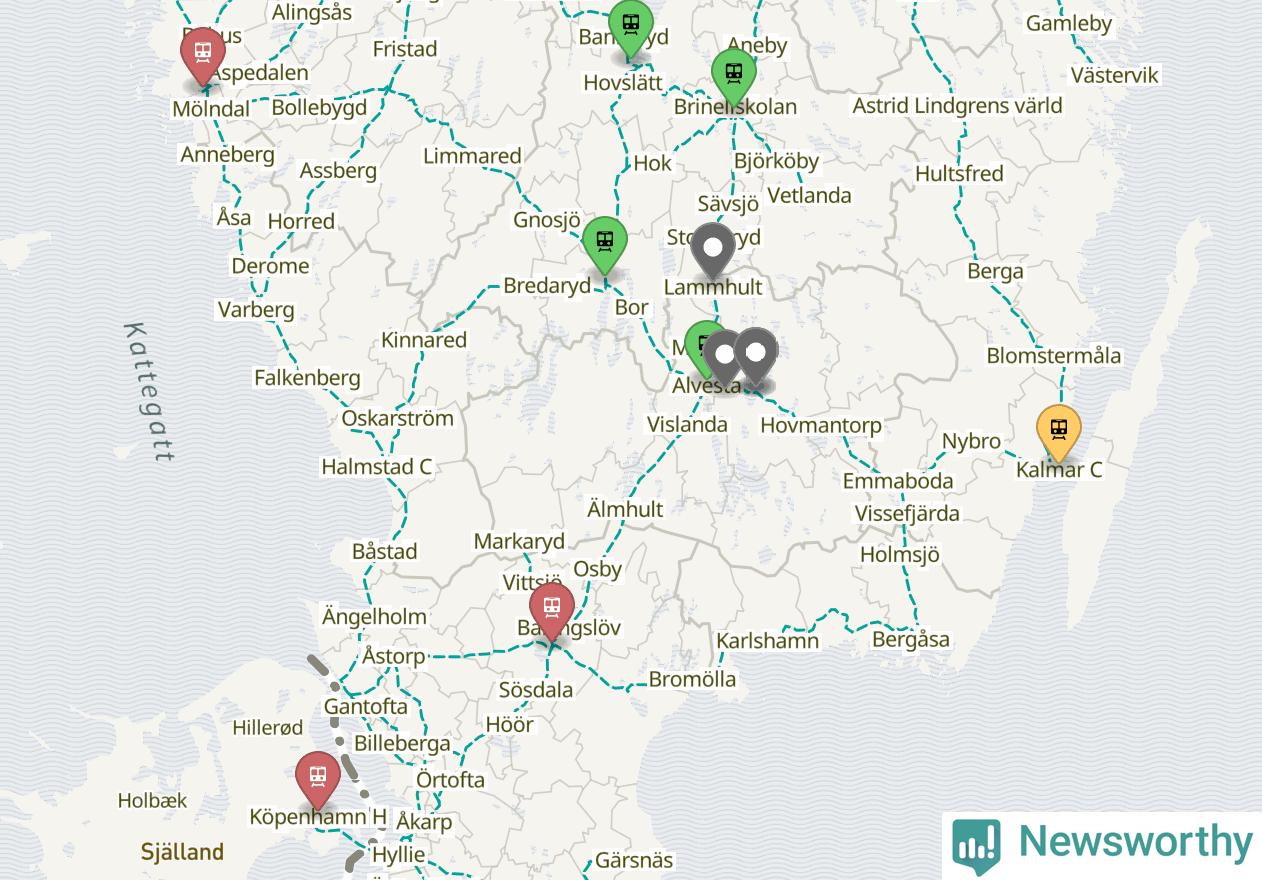Select the red train marker at Köpenhamn H
The height and width of the screenshot is (880, 1262).
(x=318, y=778)
